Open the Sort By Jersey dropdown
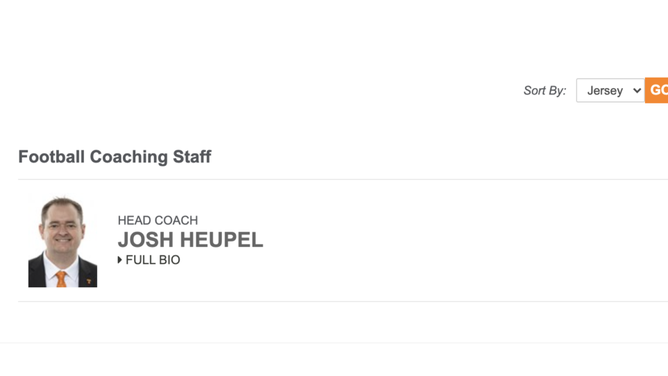This screenshot has height=376, width=668. 610,90
